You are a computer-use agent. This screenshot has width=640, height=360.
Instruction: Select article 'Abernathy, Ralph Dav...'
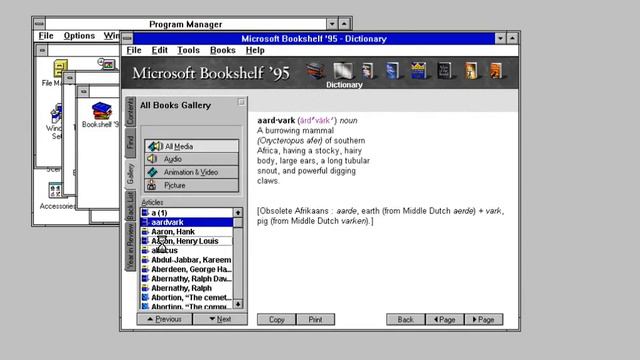point(187,278)
